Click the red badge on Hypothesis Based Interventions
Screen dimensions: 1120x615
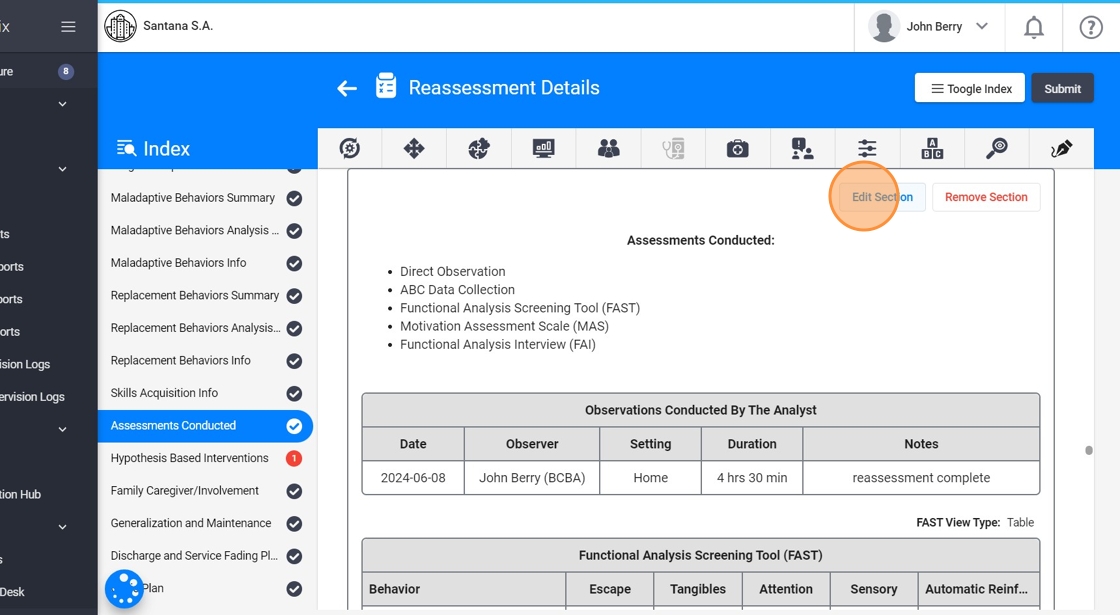(x=294, y=459)
